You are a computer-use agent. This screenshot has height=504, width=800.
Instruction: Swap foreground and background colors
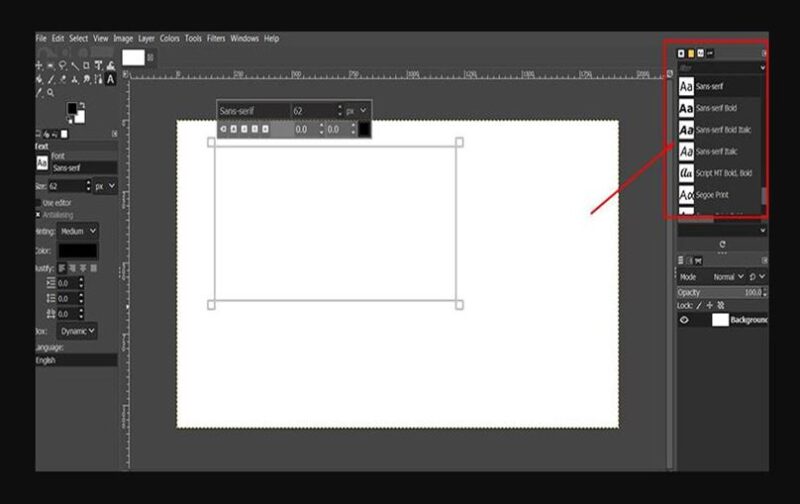point(82,105)
